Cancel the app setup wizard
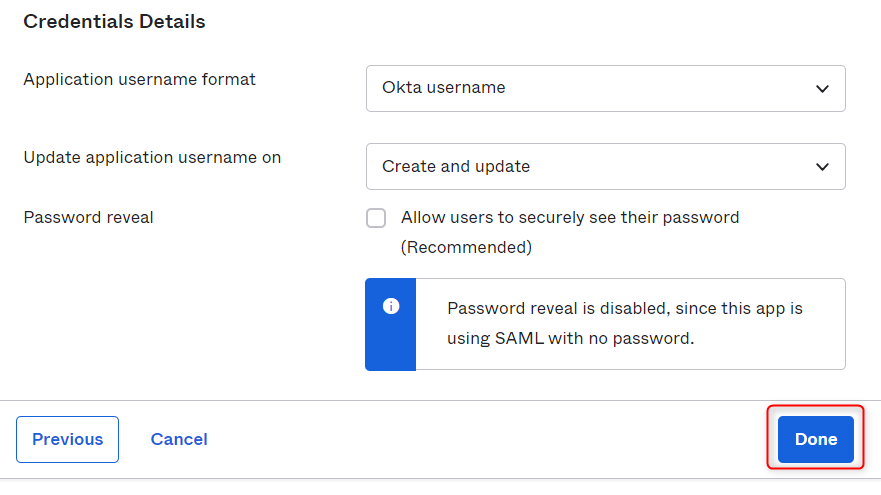 [x=179, y=439]
